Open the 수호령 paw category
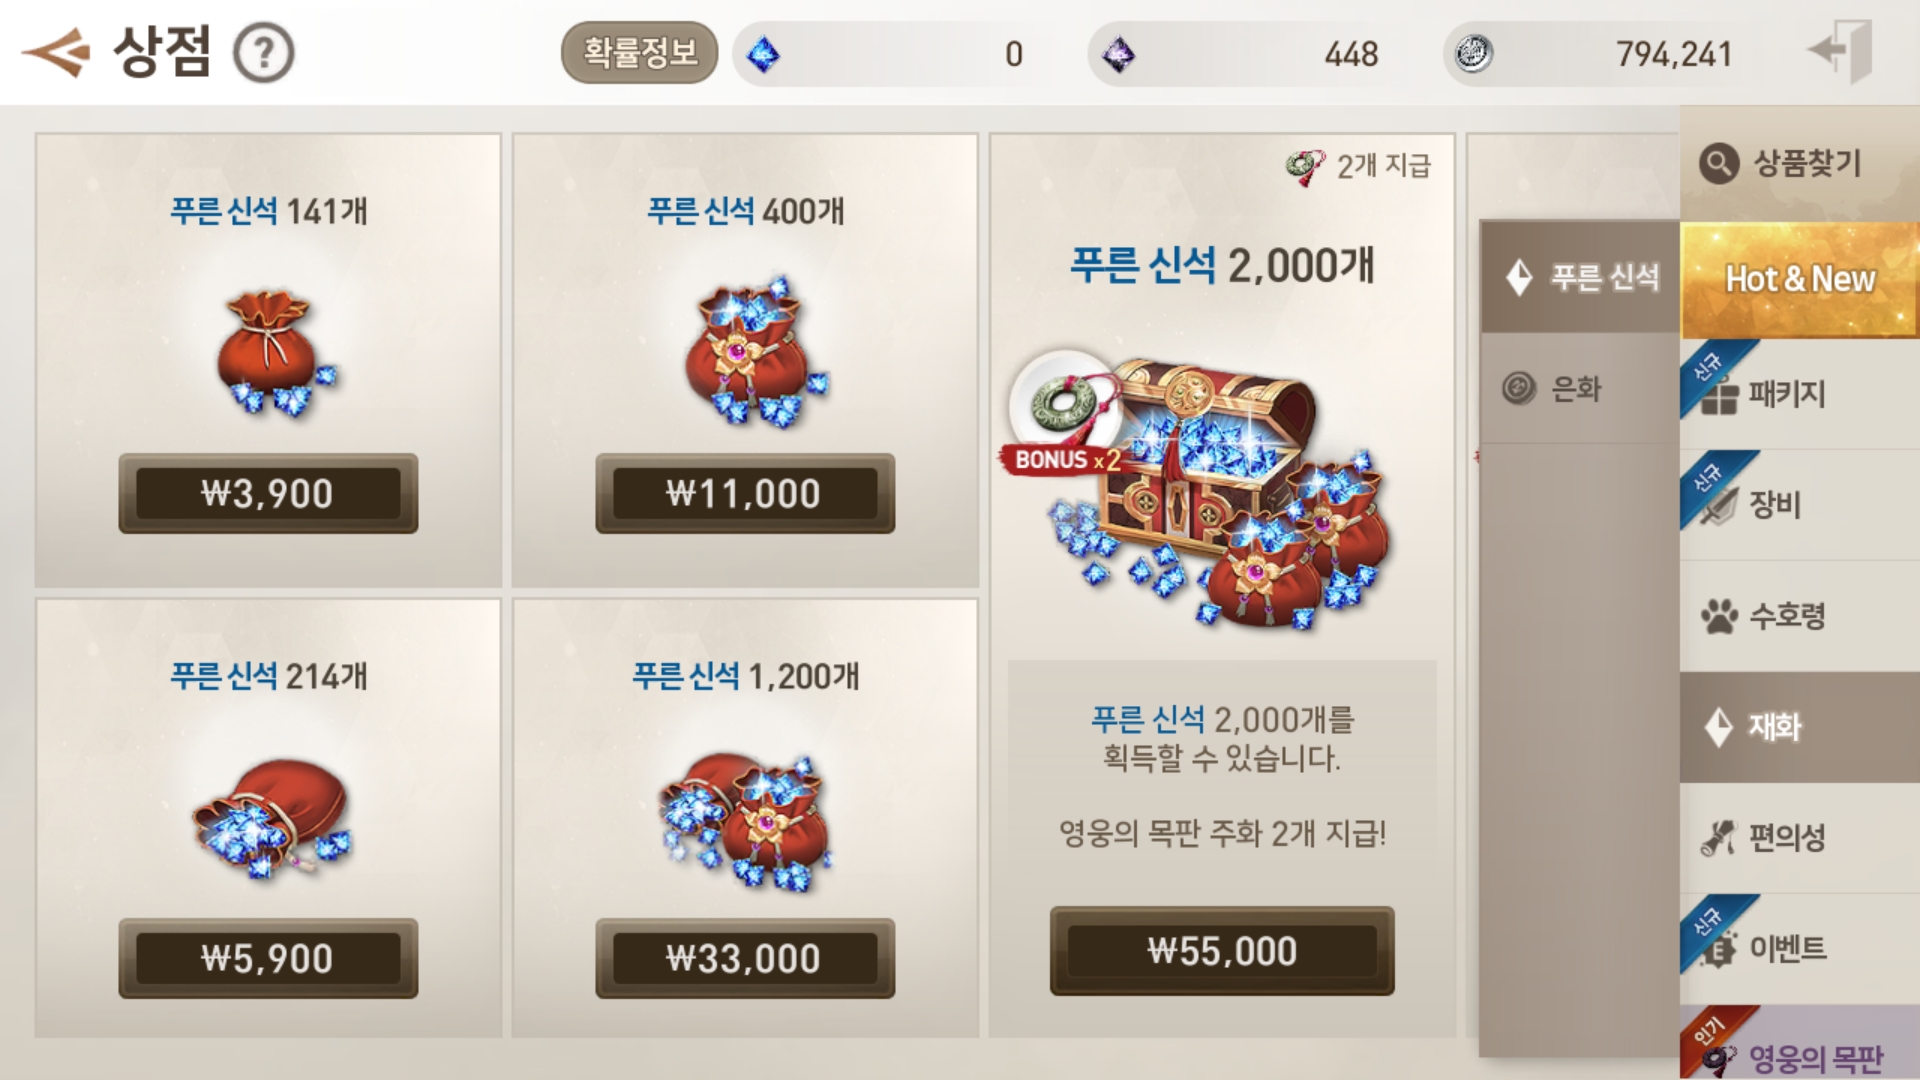This screenshot has width=1920, height=1080. point(1799,615)
